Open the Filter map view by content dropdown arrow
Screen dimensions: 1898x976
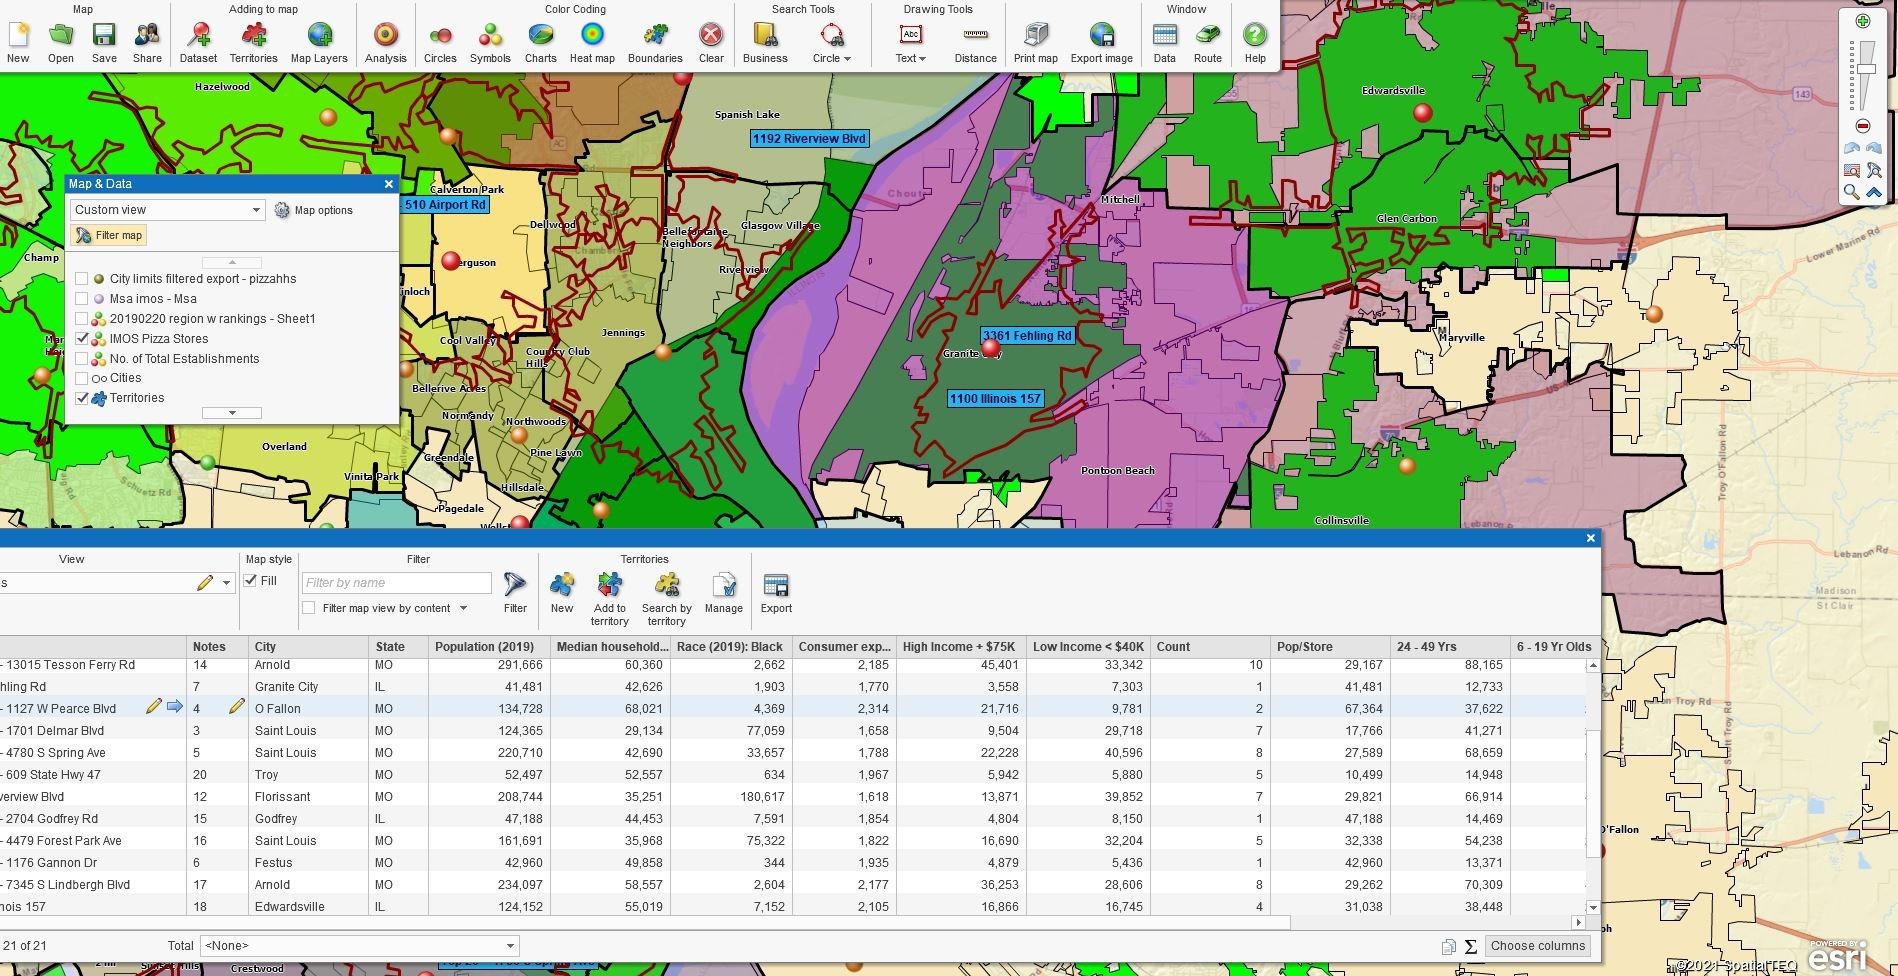tap(463, 608)
